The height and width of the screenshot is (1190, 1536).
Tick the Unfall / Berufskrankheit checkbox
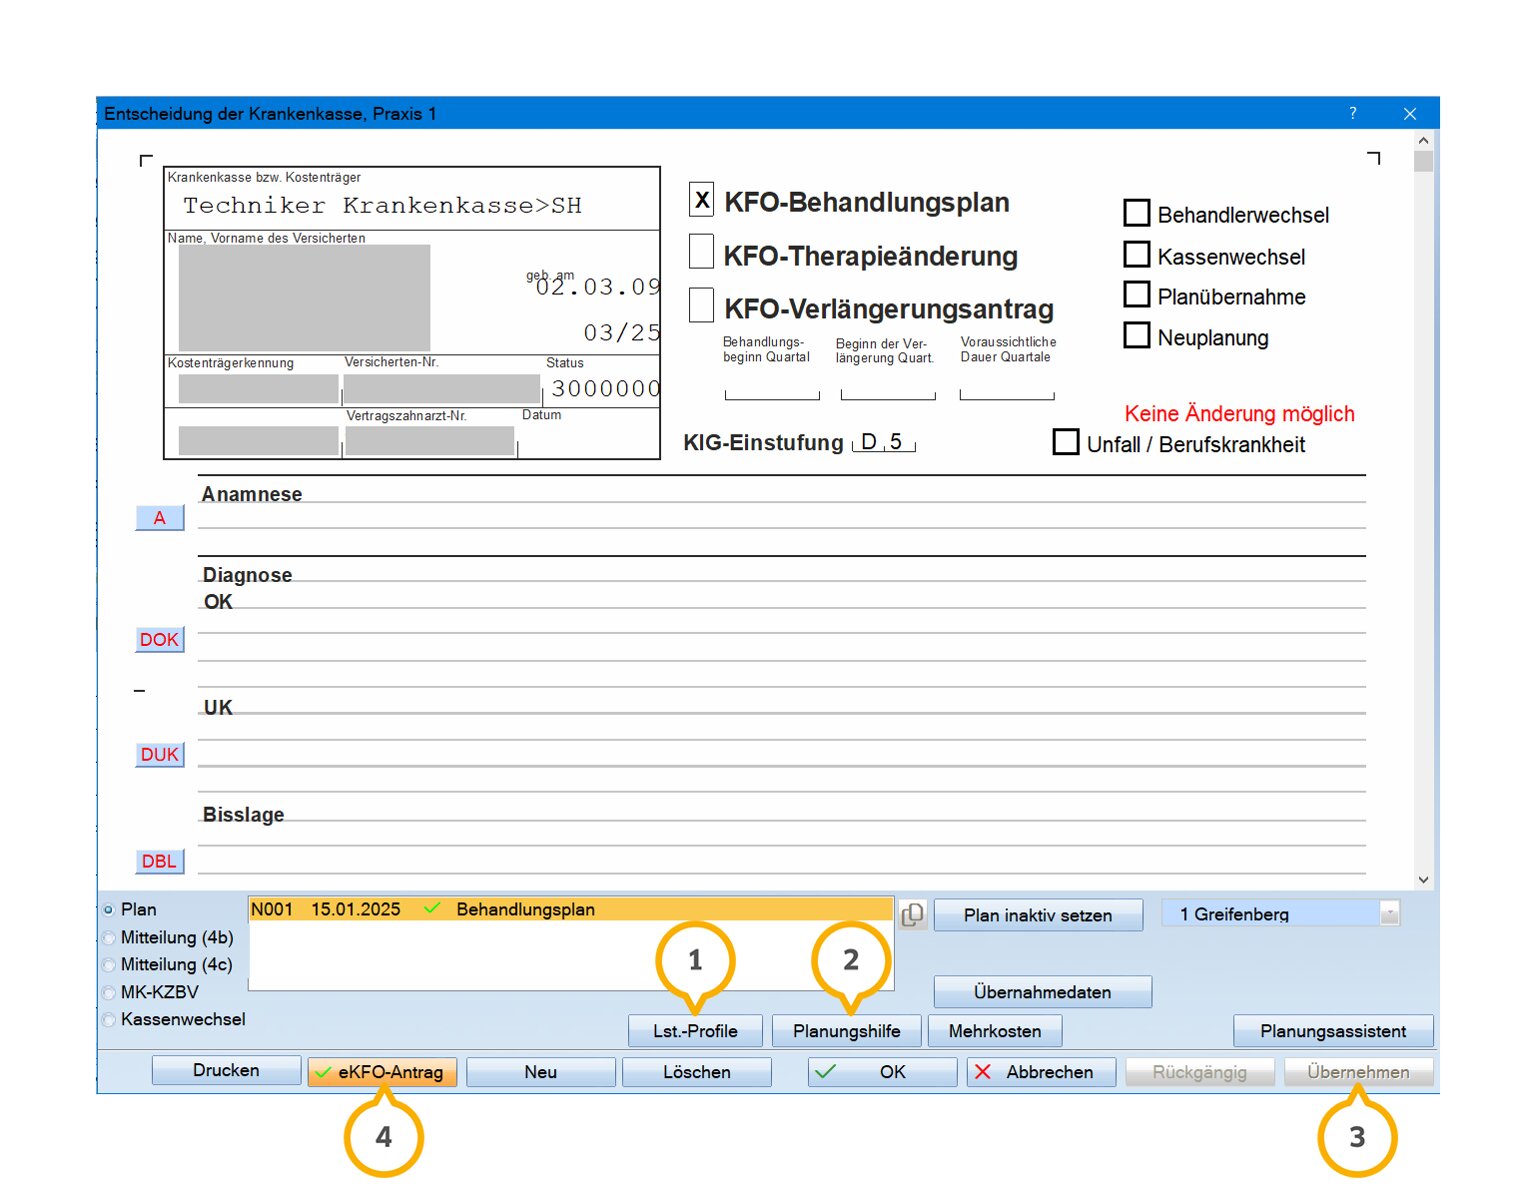pyautogui.click(x=1066, y=442)
